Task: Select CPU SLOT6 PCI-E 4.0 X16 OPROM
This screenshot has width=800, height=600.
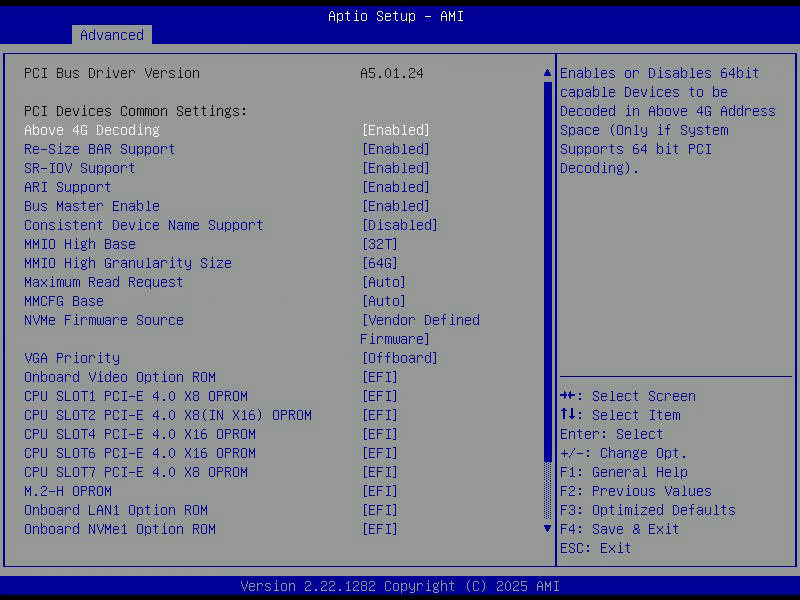Action: click(x=140, y=453)
